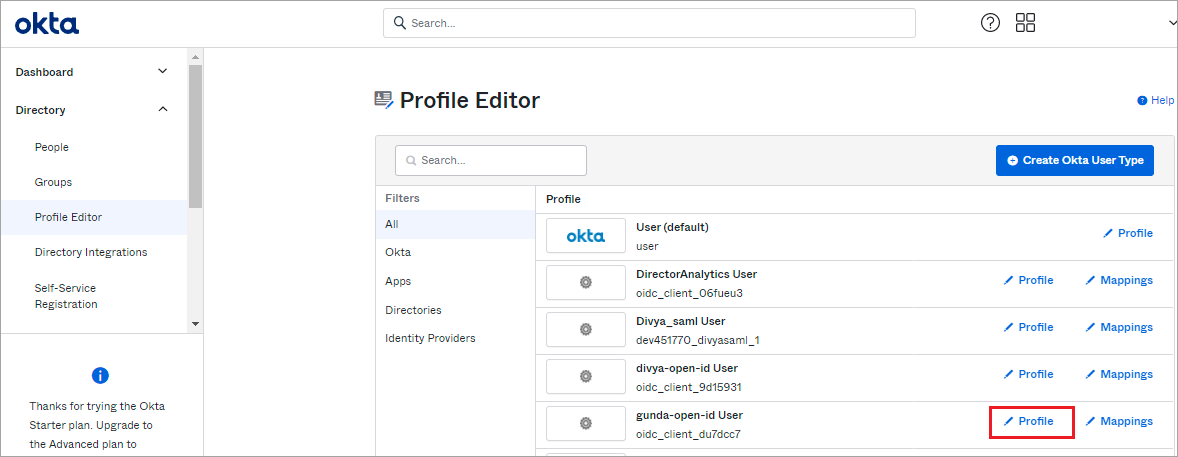Image resolution: width=1178 pixels, height=457 pixels.
Task: Click the divya-open-id User name
Action: [687, 368]
